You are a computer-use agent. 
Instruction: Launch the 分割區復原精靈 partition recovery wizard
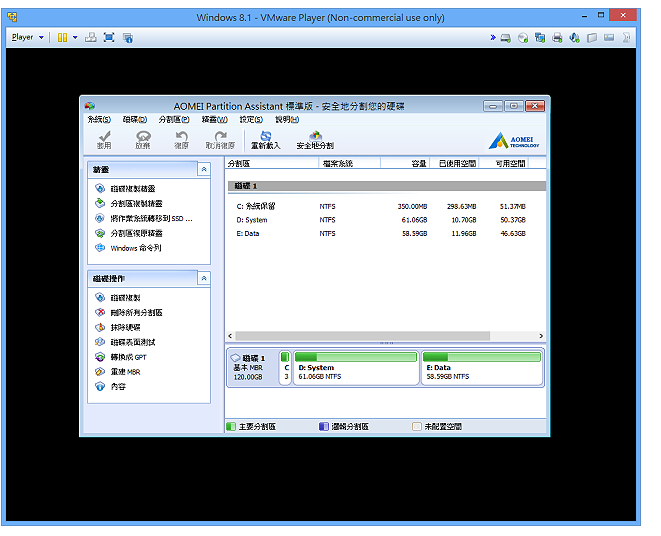[x=136, y=233]
